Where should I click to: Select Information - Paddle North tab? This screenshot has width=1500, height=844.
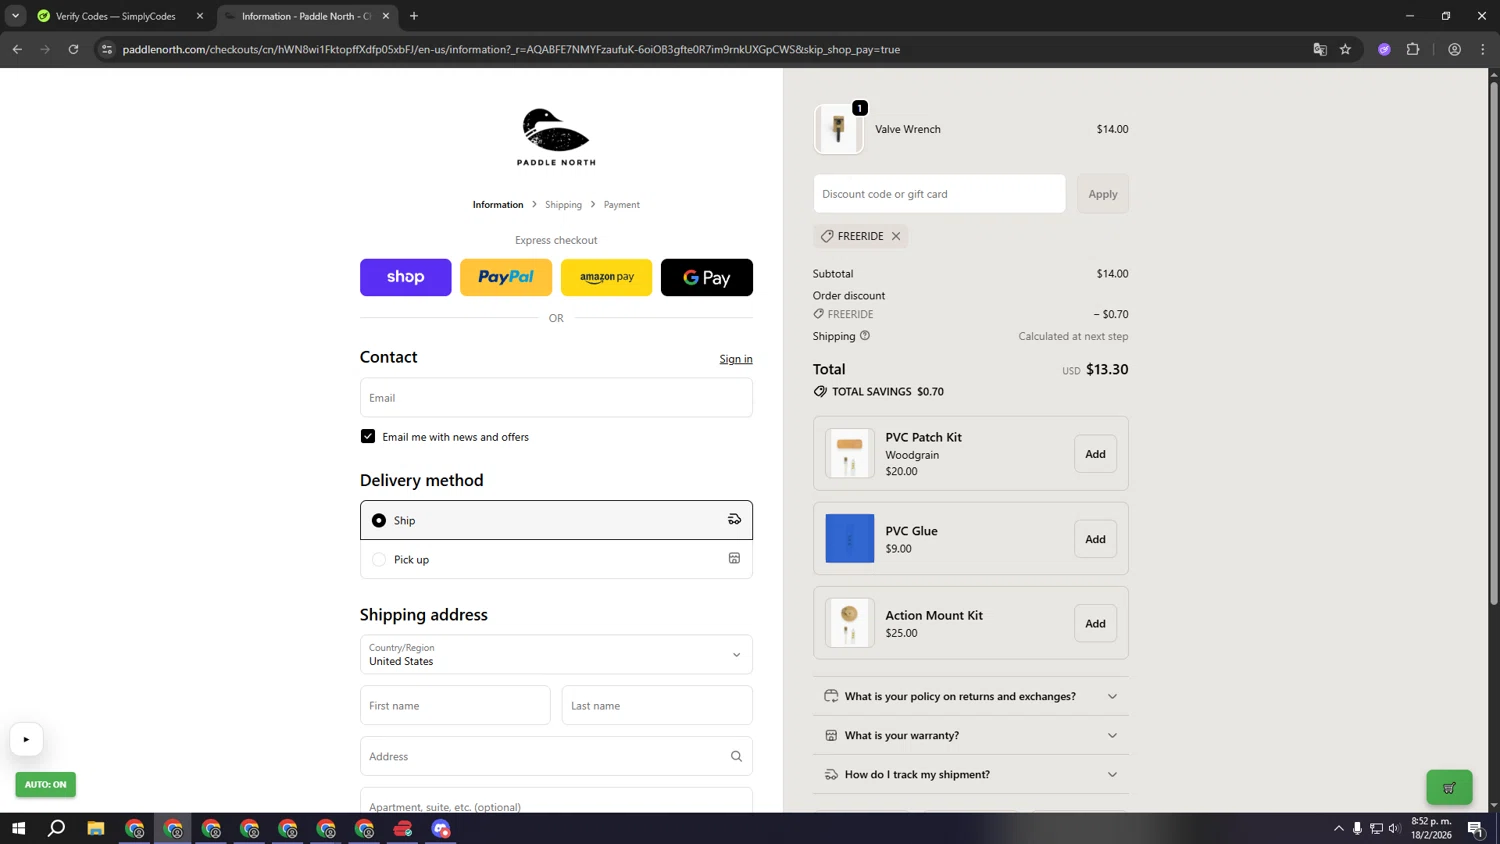(x=306, y=16)
